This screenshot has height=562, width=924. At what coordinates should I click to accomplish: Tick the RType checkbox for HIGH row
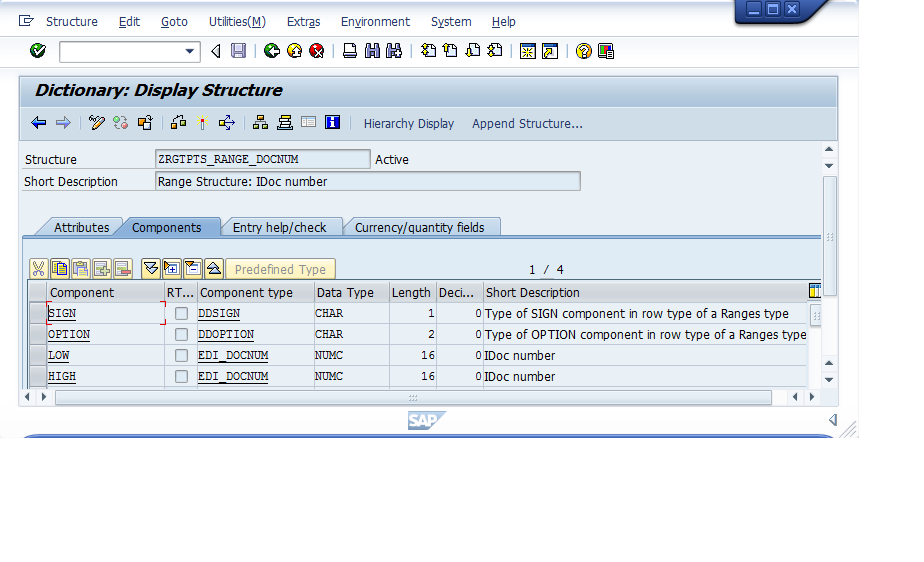pos(181,377)
